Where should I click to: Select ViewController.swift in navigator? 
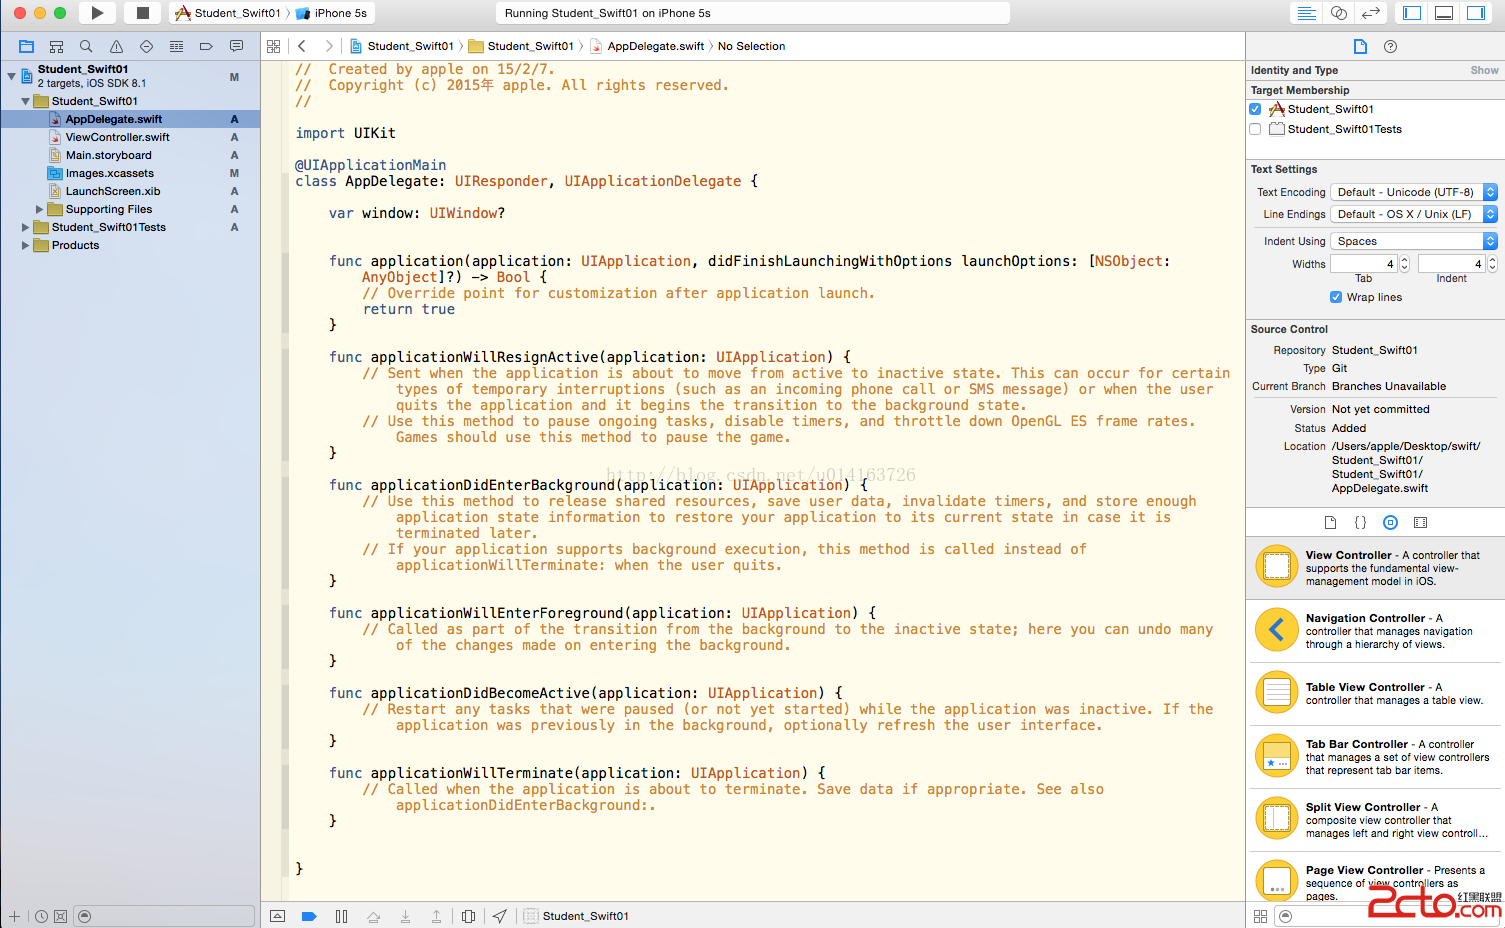[x=117, y=137]
